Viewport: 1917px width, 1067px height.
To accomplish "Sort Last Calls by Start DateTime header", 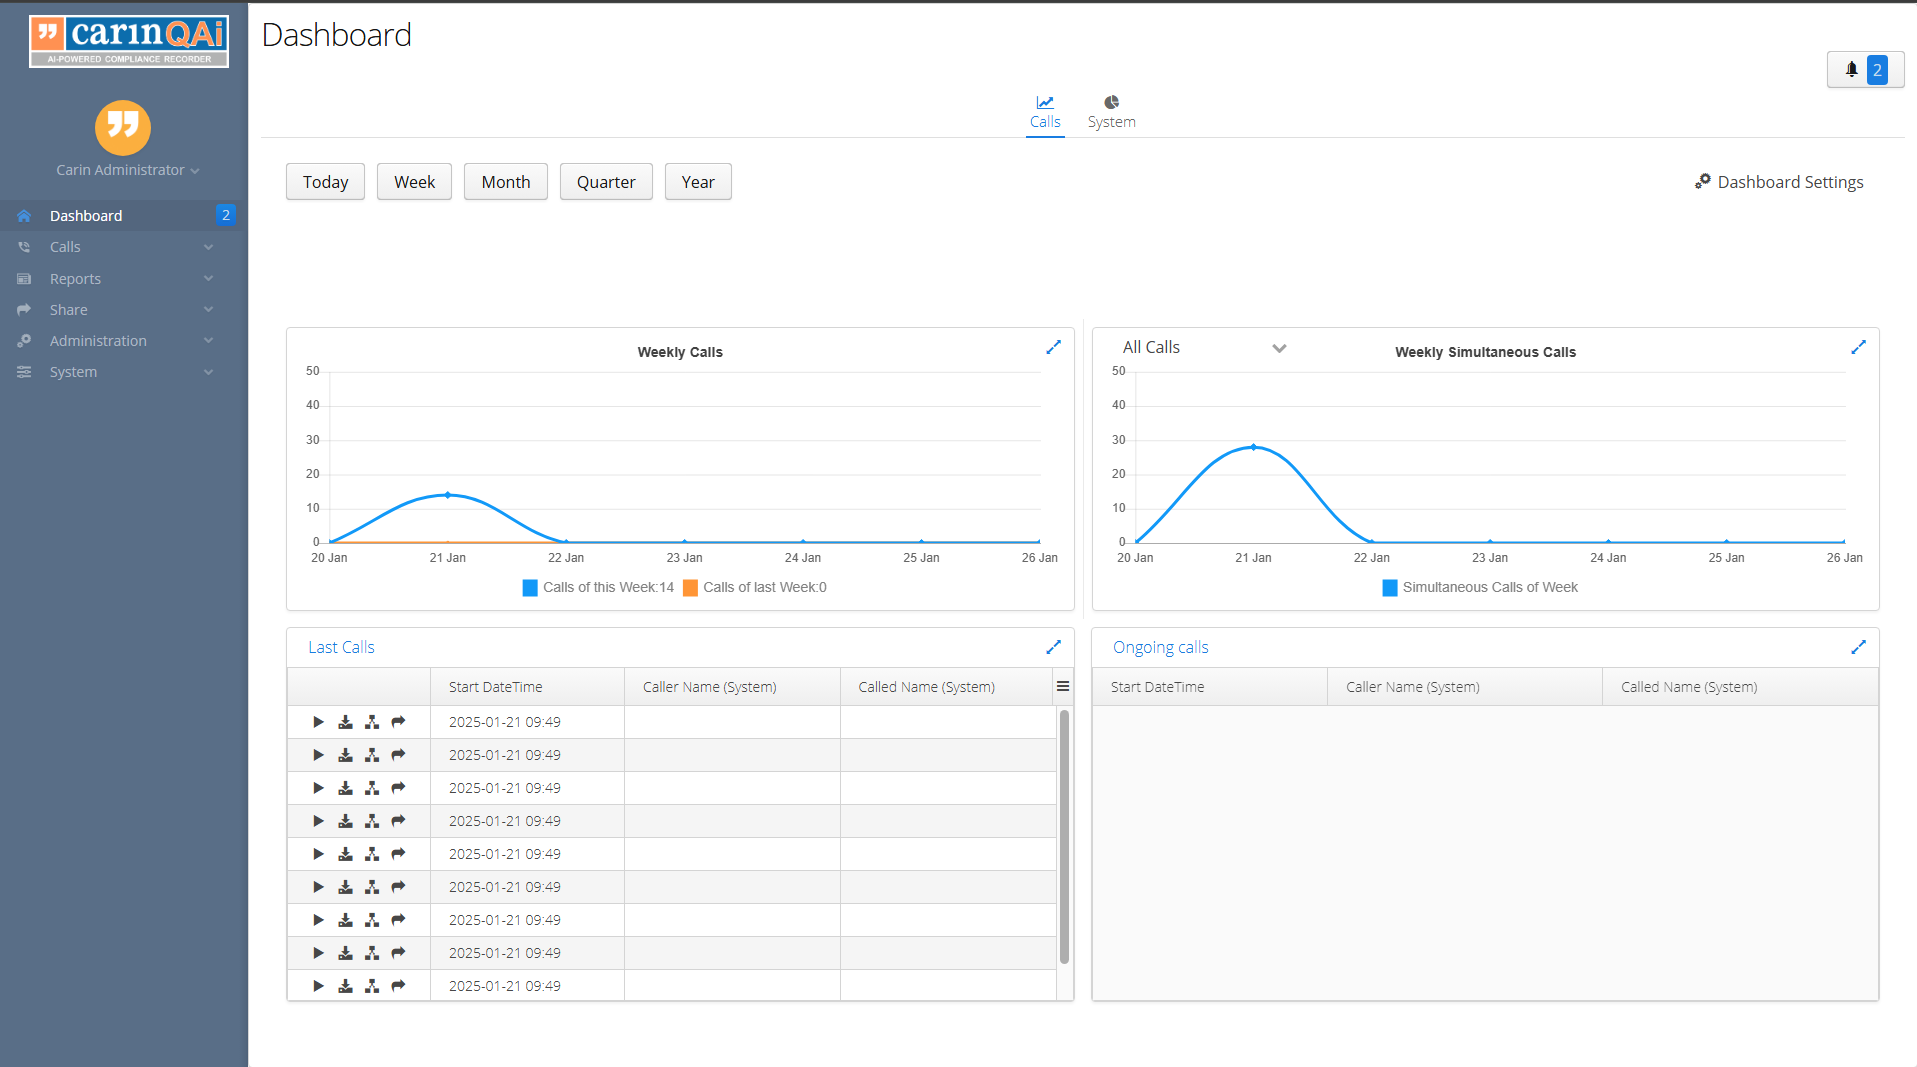I will pyautogui.click(x=527, y=687).
